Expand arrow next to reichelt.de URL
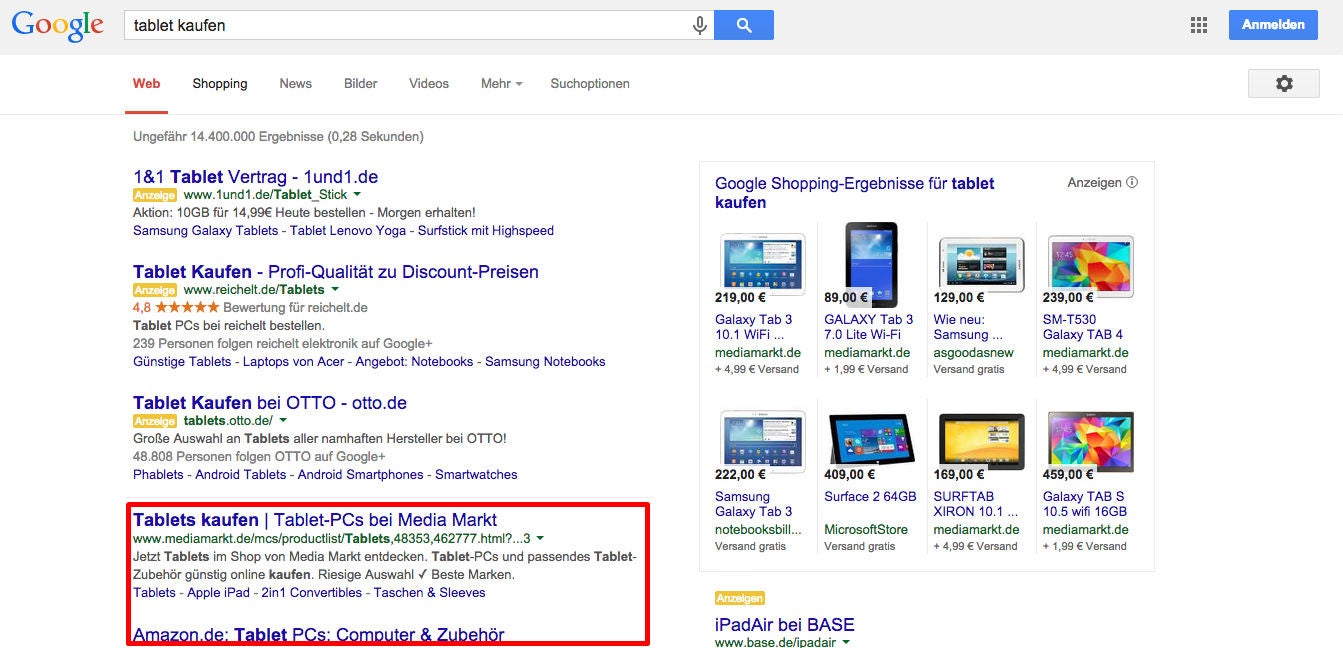Viewport: 1343px width, 648px height. [x=335, y=290]
